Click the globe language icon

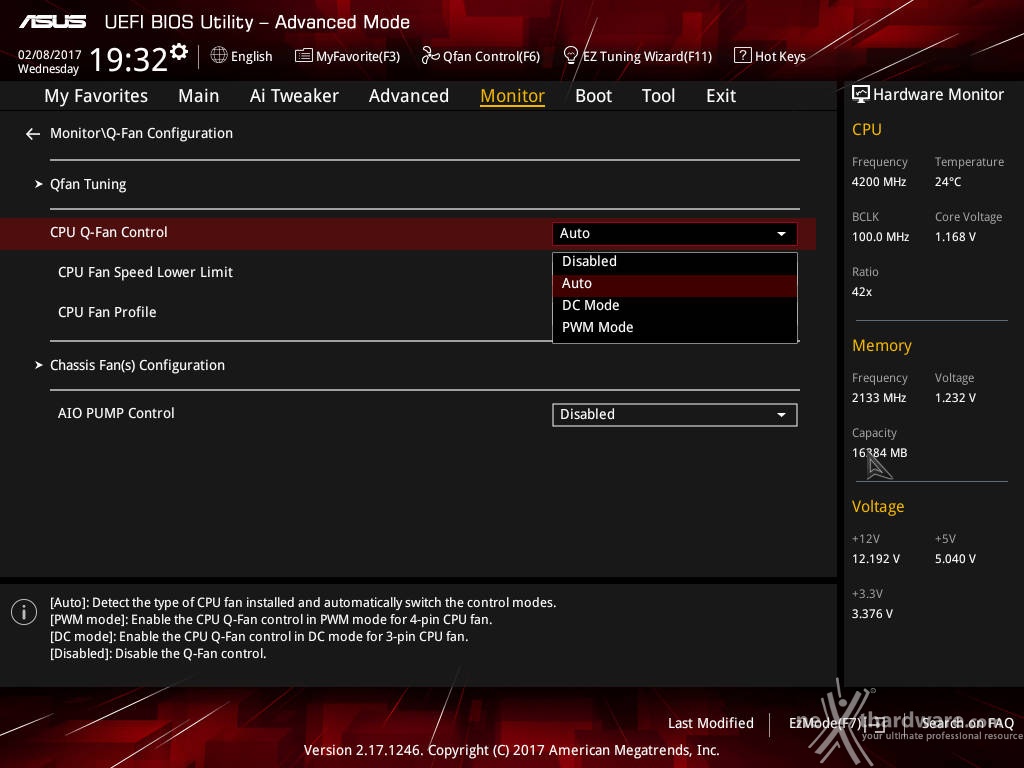219,55
